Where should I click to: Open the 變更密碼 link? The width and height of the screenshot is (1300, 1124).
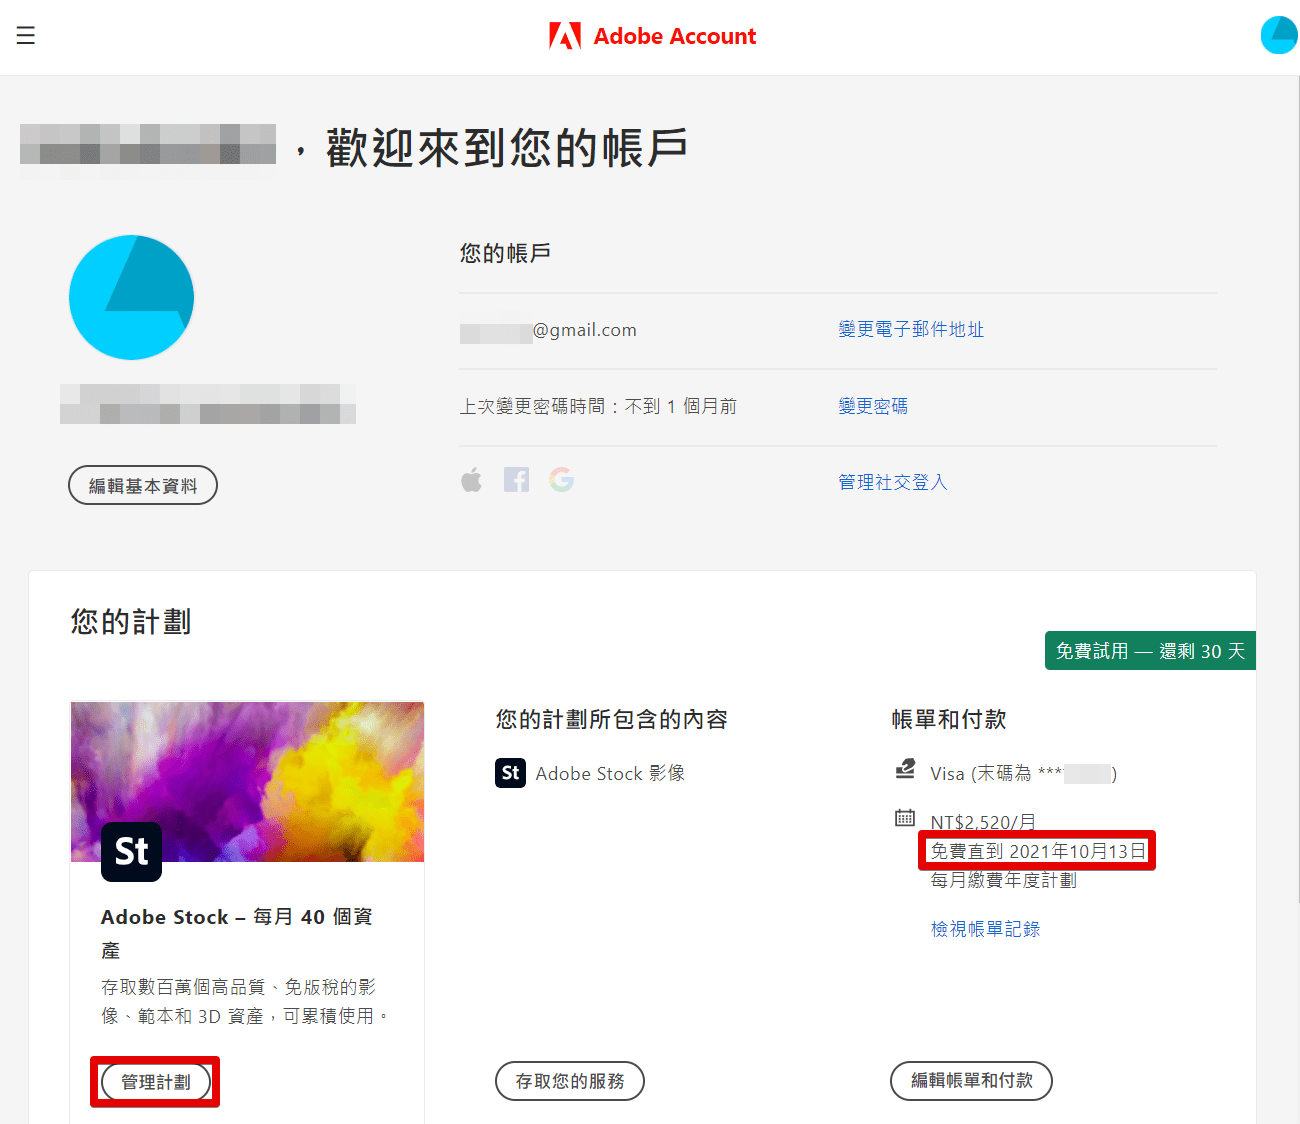[x=873, y=406]
